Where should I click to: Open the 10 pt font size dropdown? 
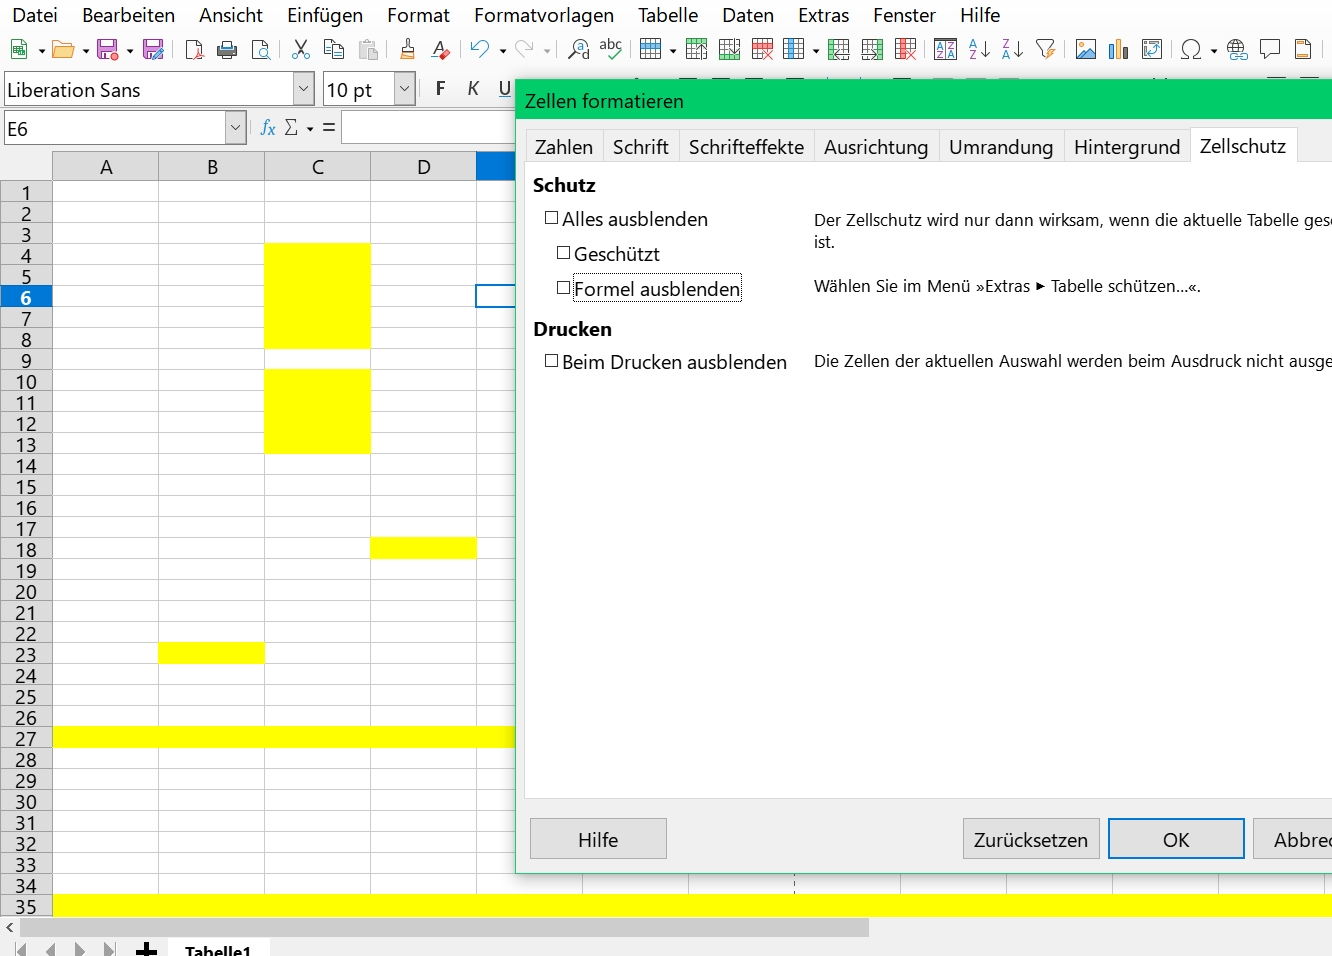404,89
